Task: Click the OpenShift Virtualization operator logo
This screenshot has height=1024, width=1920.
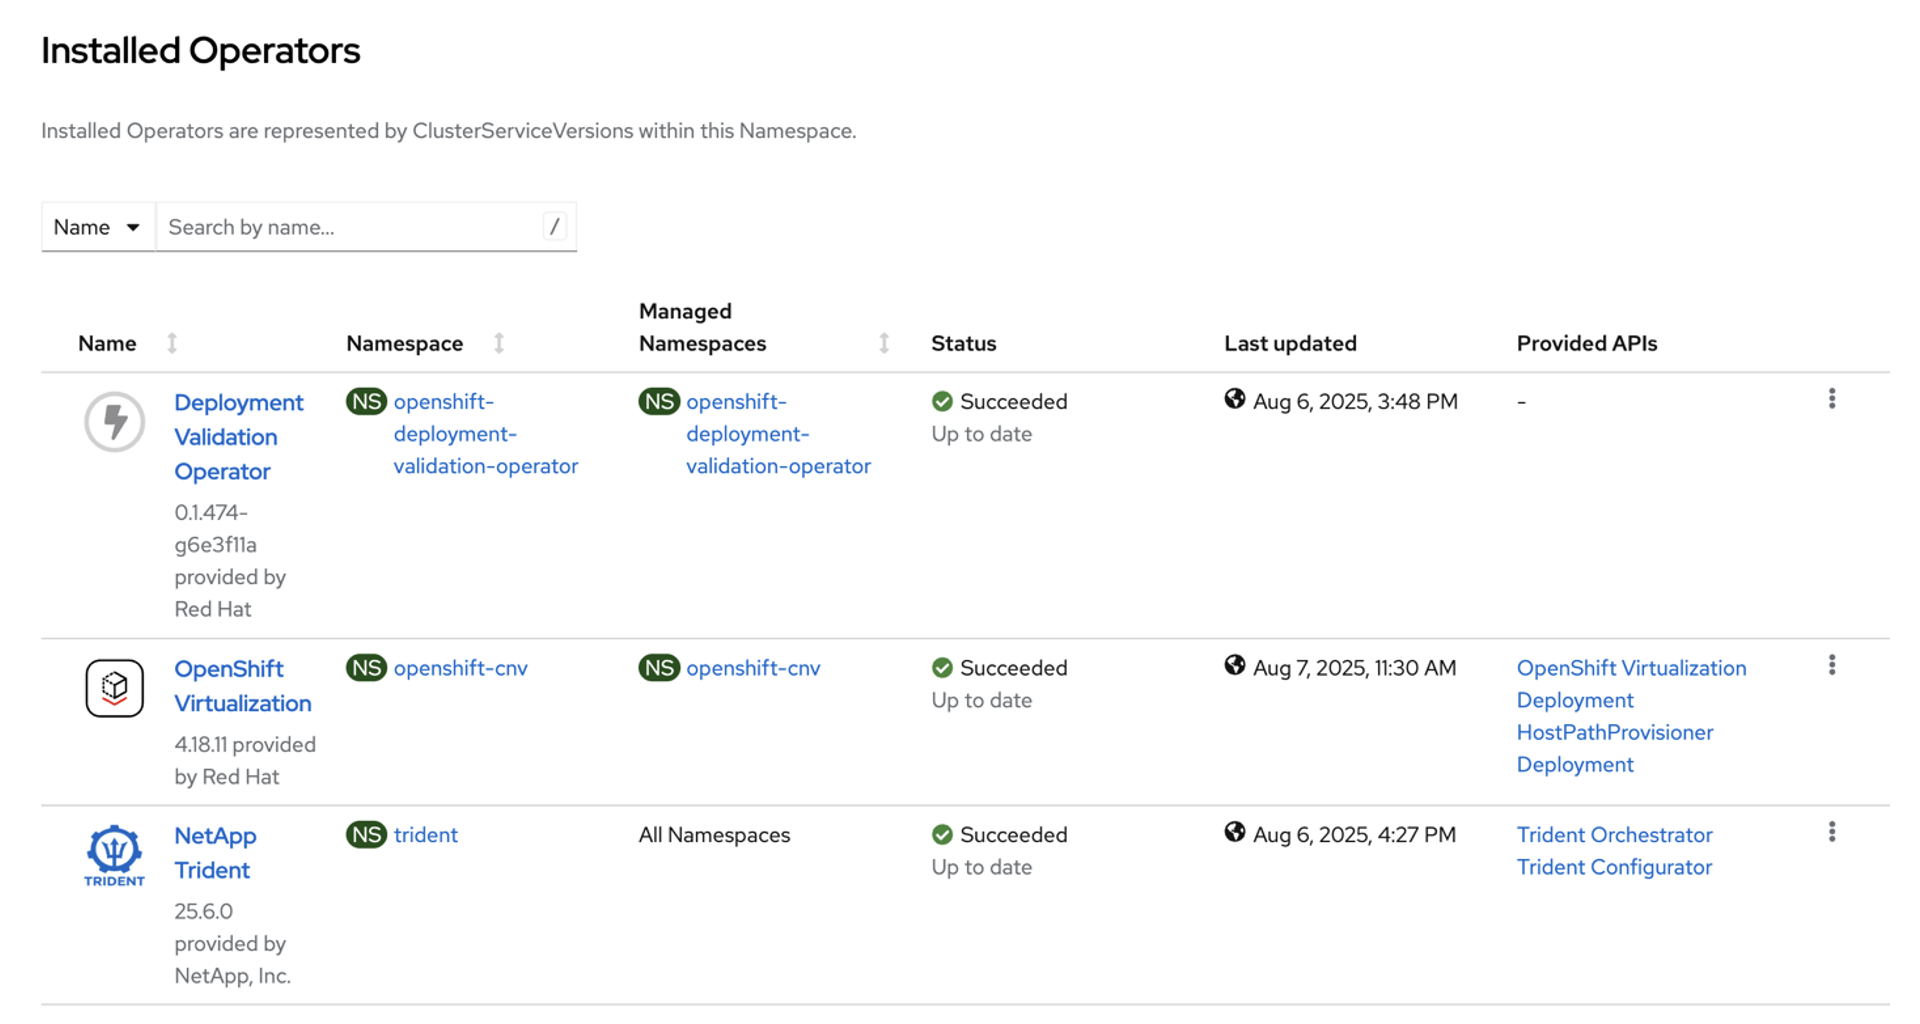Action: [x=114, y=688]
